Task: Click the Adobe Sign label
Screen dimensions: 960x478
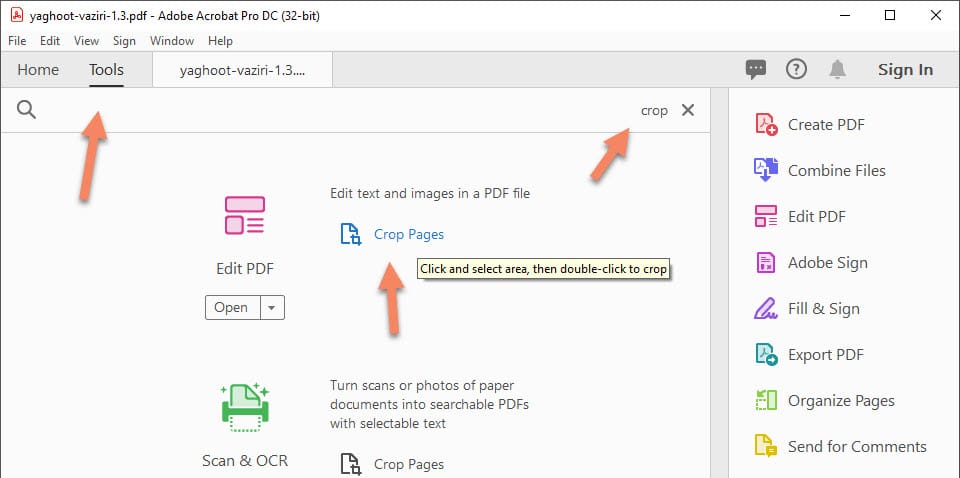Action: 828,263
